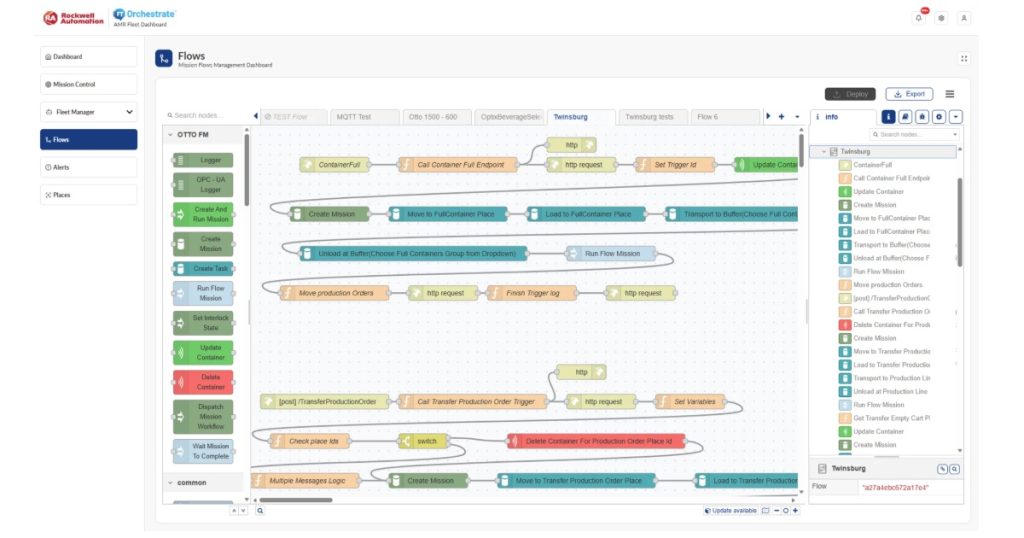Viewport: 1024px width, 538px height.
Task: Collapse the Twinsburg tree in info panel
Action: [824, 151]
